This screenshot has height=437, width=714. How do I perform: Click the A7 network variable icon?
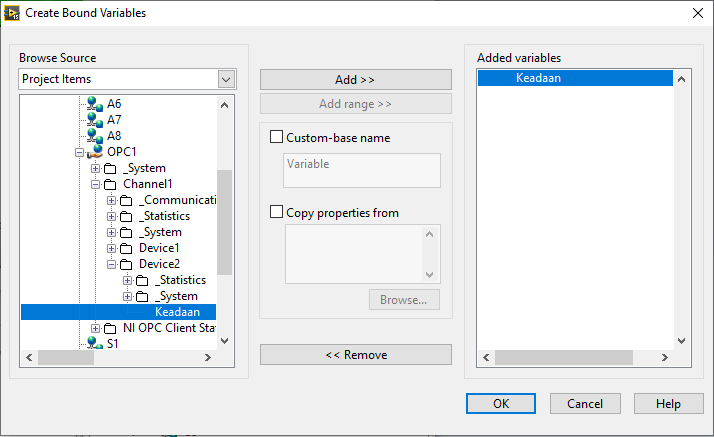(95, 120)
